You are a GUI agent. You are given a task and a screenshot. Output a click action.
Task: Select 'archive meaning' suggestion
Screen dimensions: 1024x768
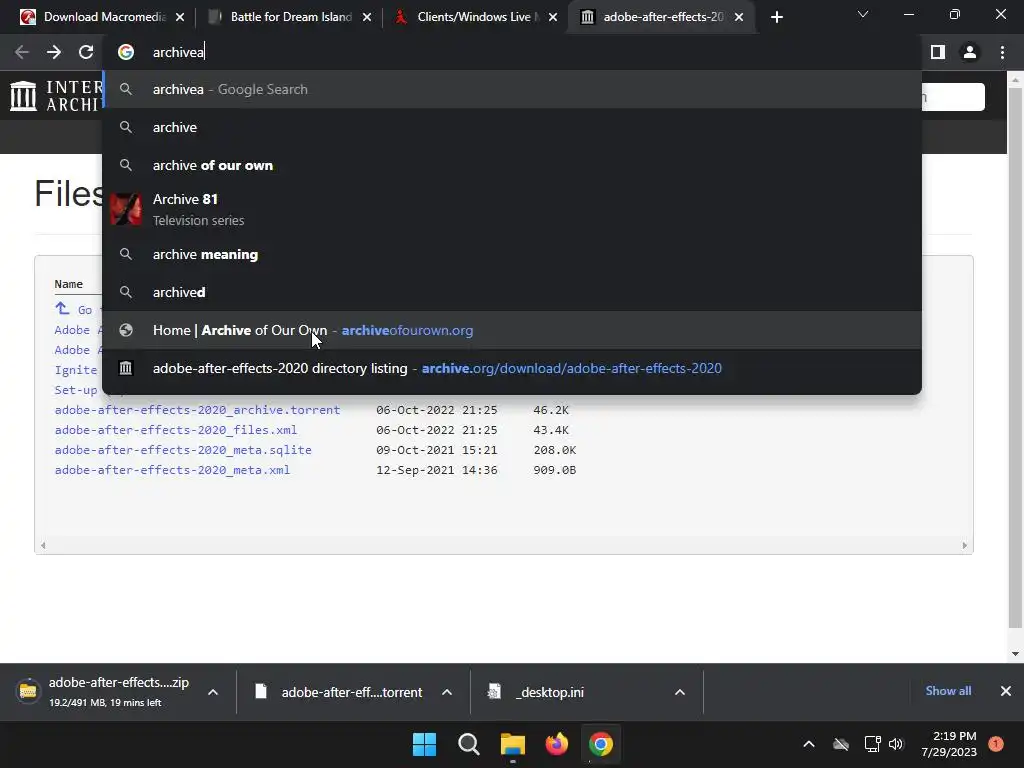tap(512, 254)
